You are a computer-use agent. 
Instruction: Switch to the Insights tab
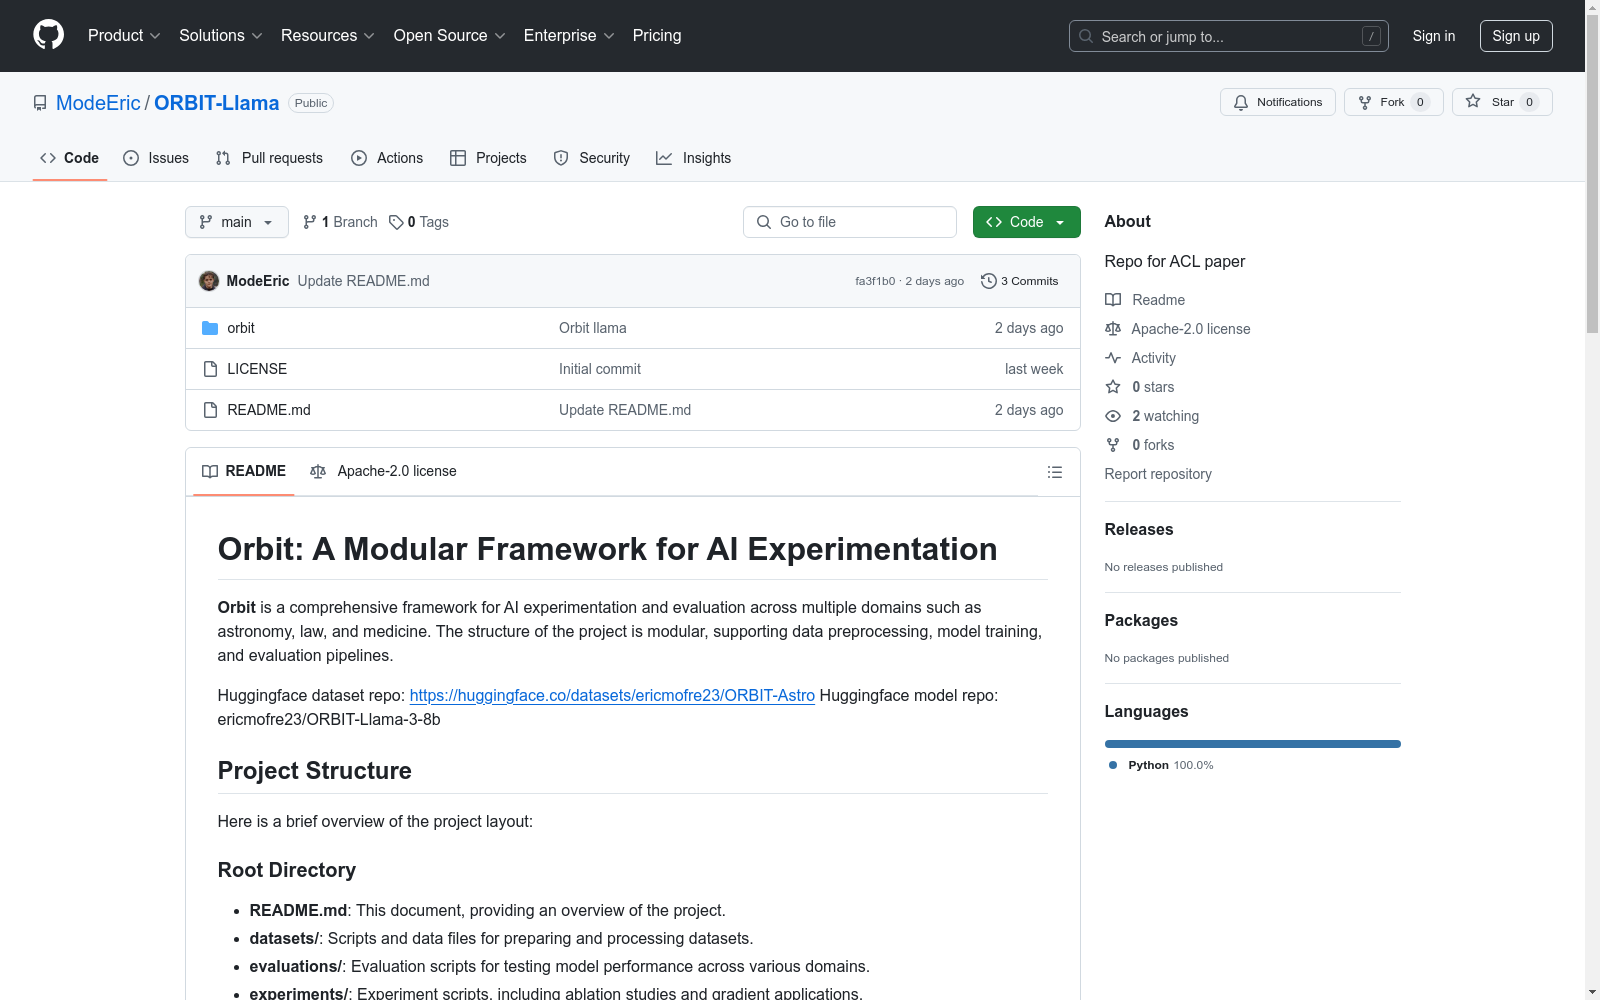click(694, 158)
